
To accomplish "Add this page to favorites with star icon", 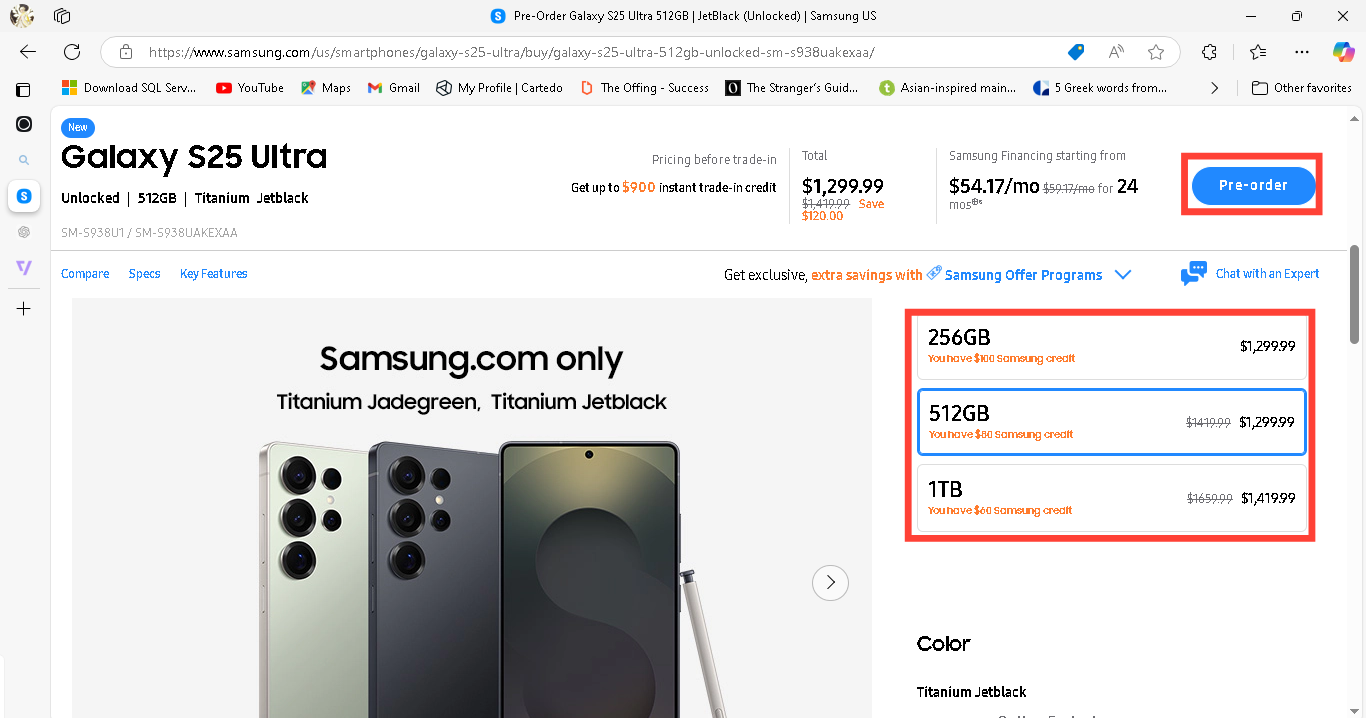I will [x=1156, y=52].
